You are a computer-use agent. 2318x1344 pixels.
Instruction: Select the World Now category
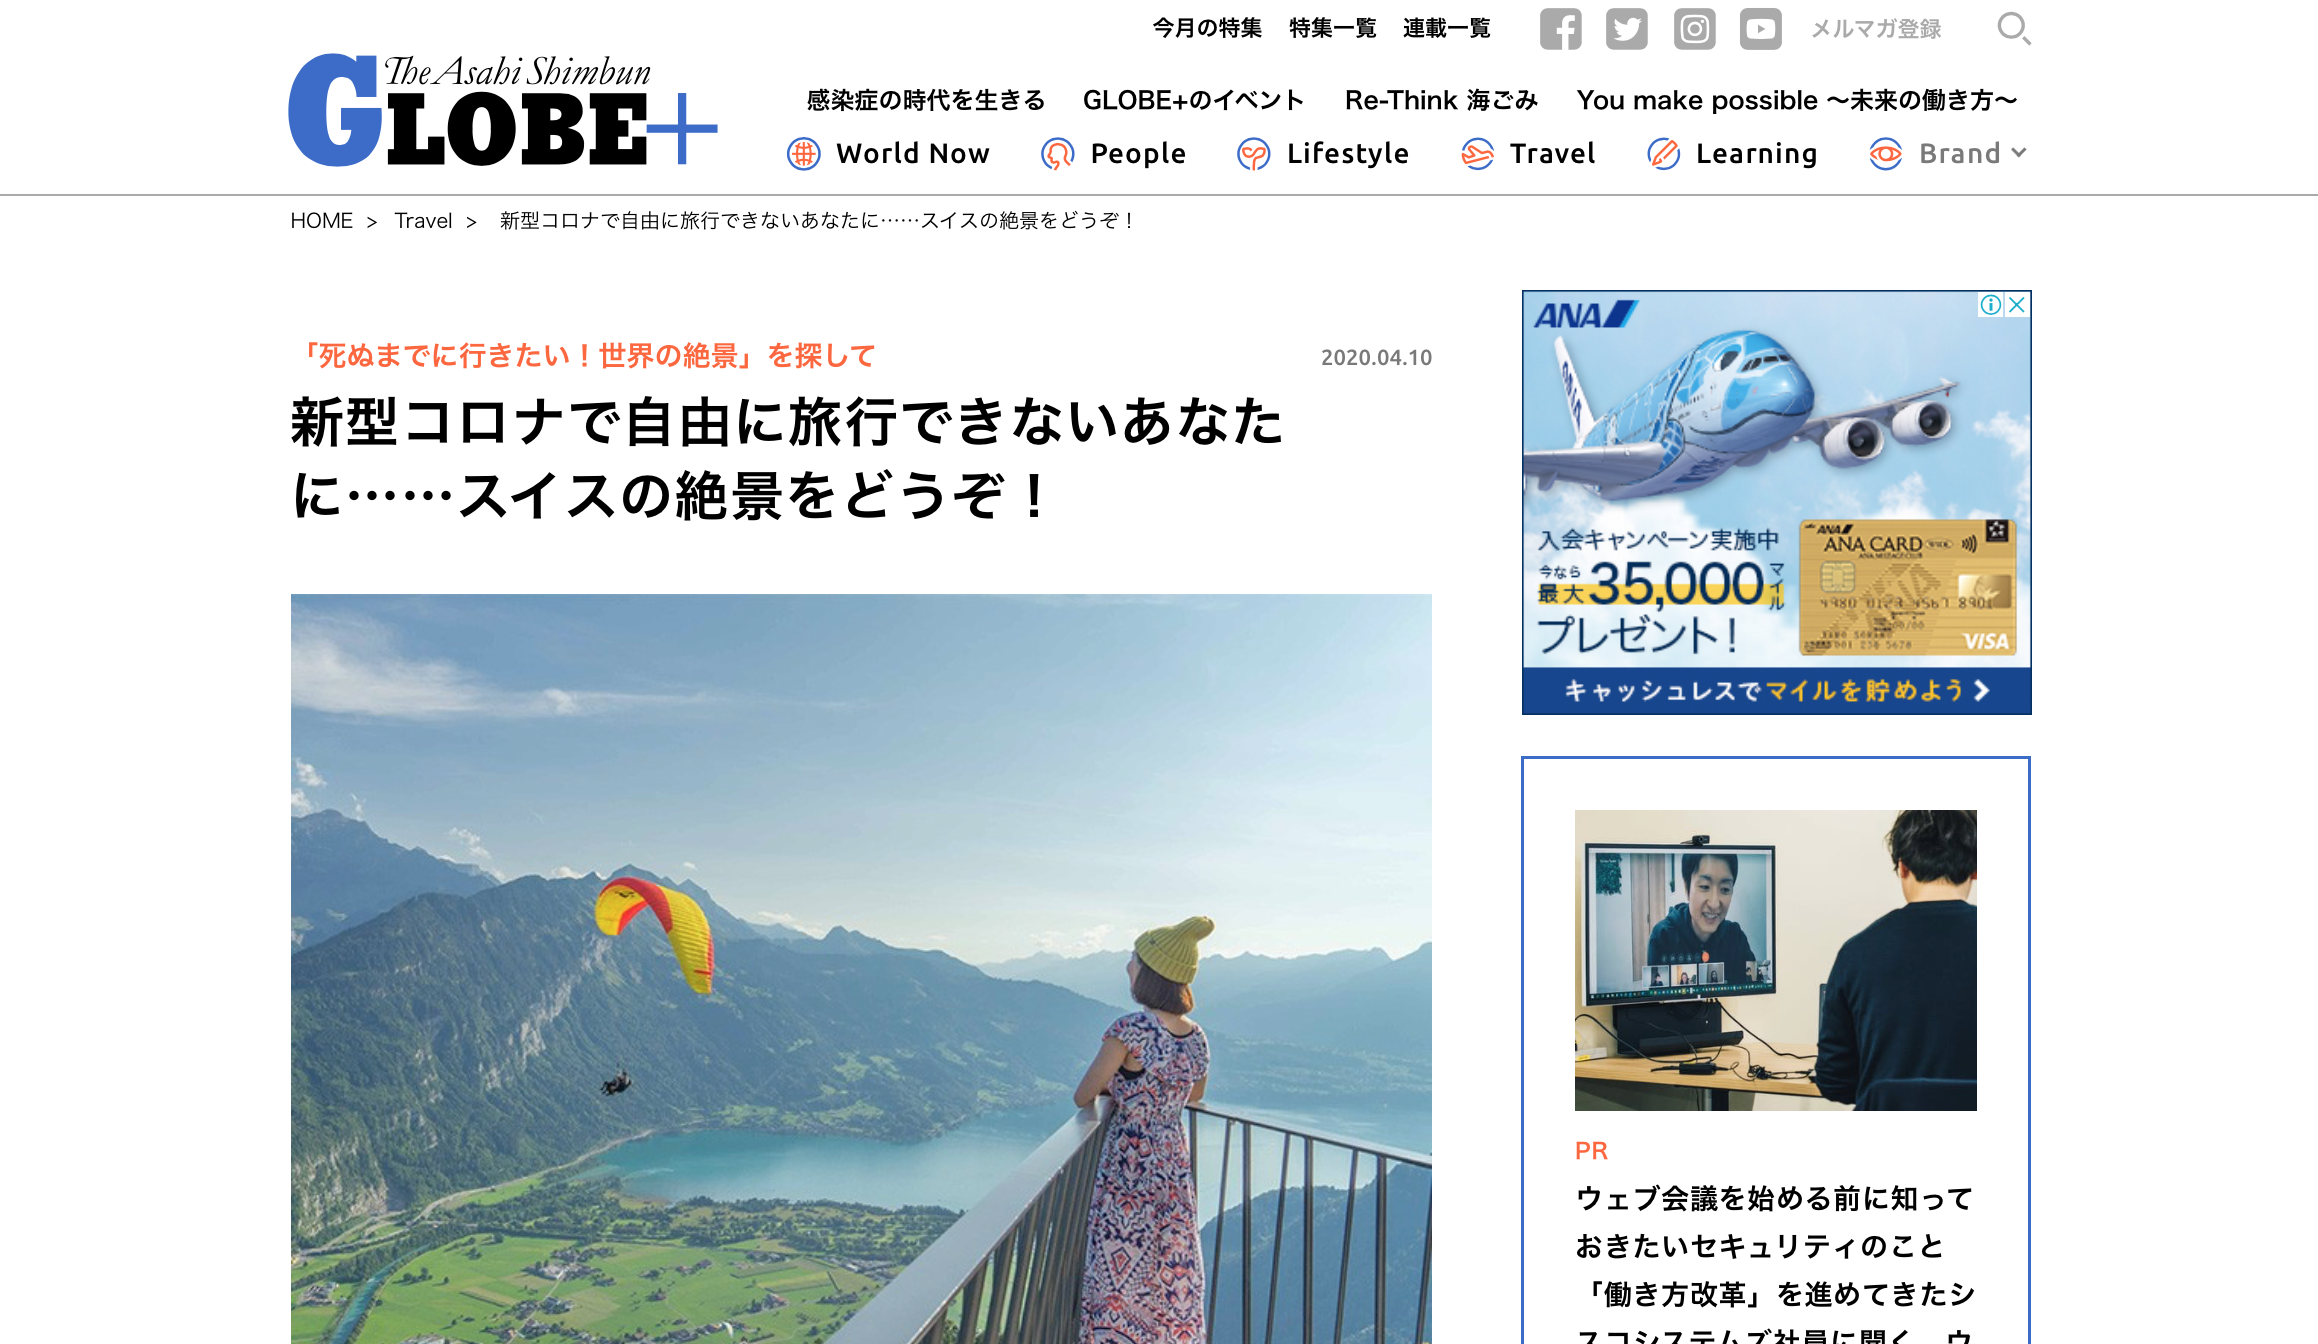pyautogui.click(x=888, y=153)
